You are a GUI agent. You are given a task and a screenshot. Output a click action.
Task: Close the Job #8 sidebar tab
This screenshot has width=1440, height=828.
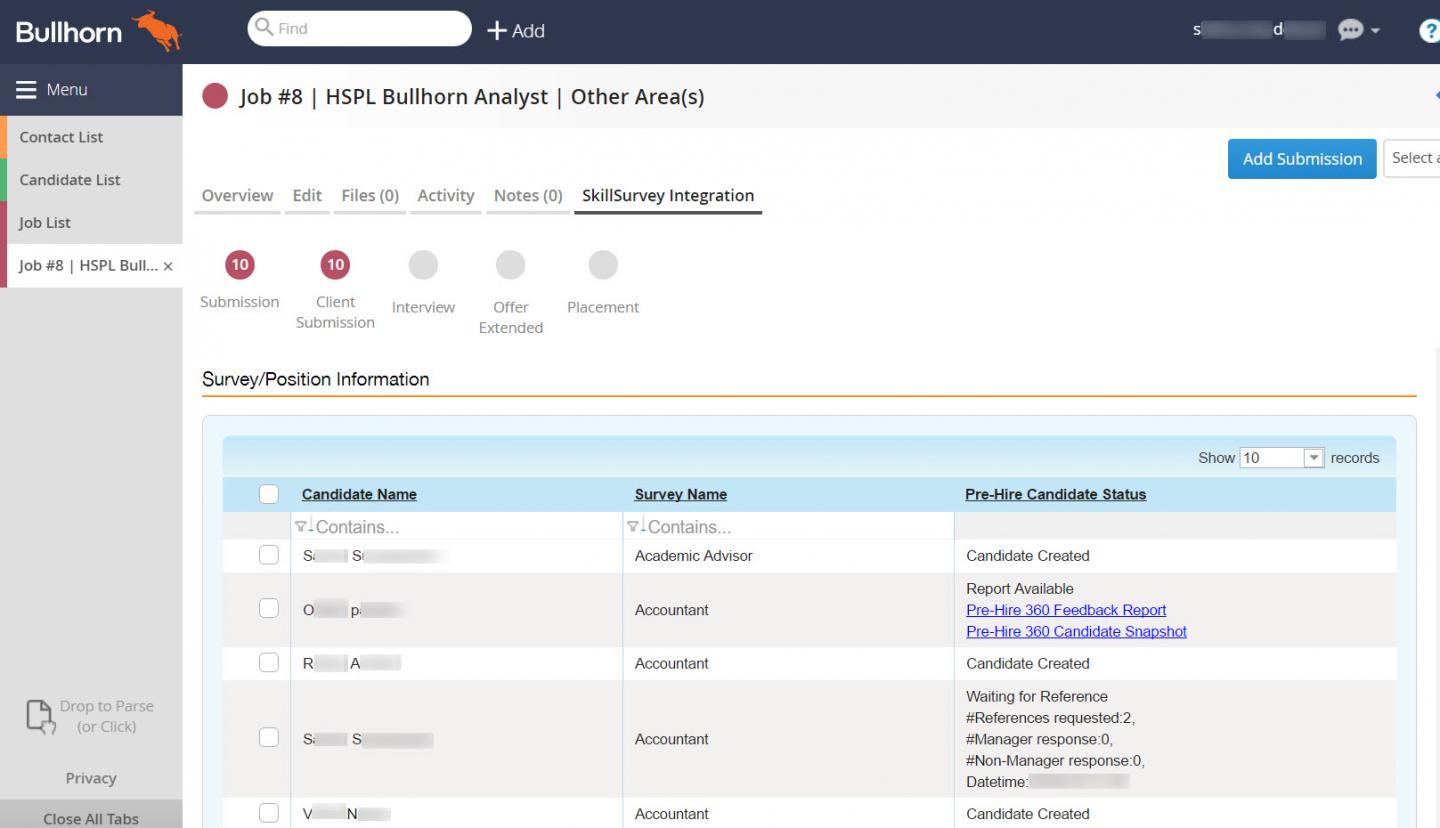click(168, 266)
